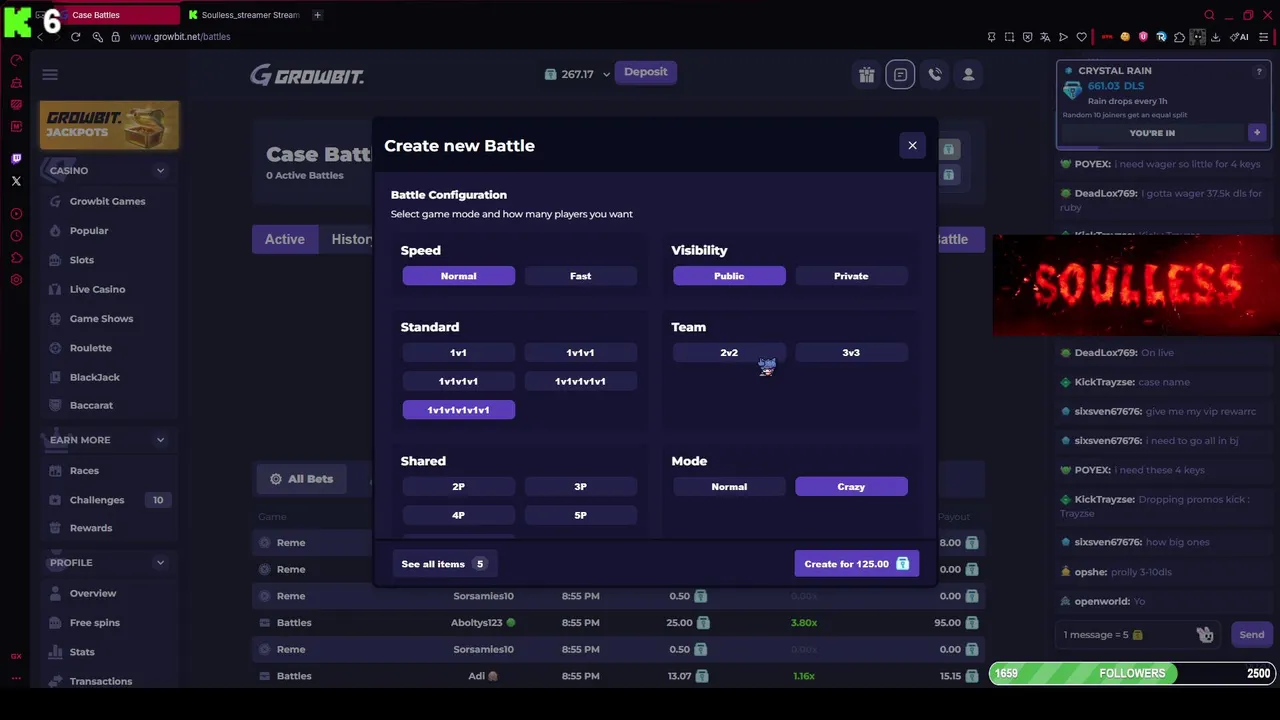Screen dimensions: 1280x720
Task: Open Races in sidebar
Action: pos(84,470)
